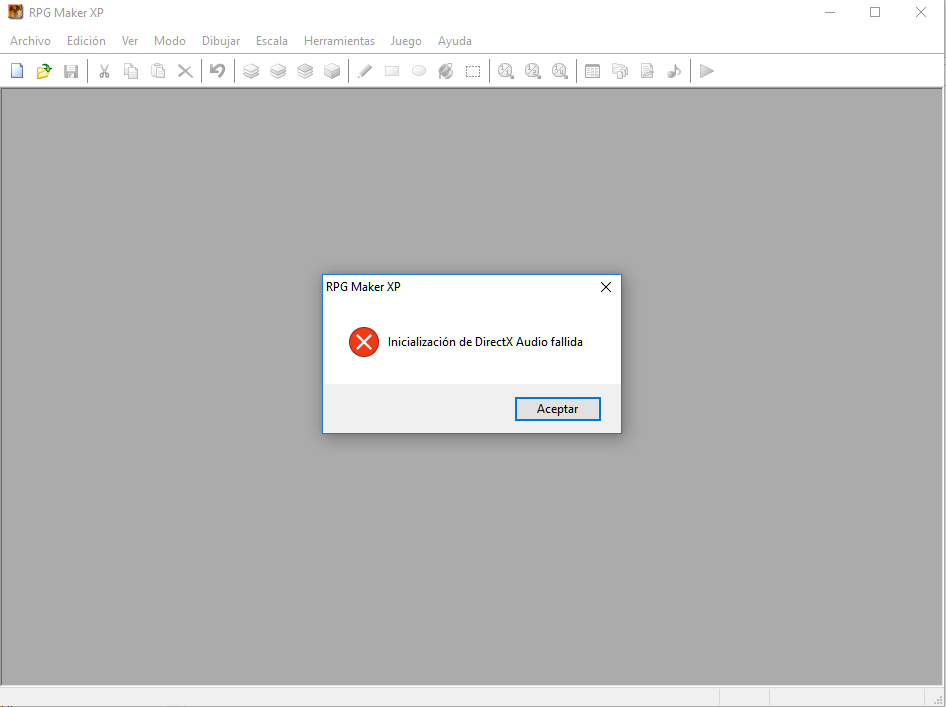Image resolution: width=946 pixels, height=707 pixels.
Task: Open the Ayuda menu
Action: [x=455, y=41]
